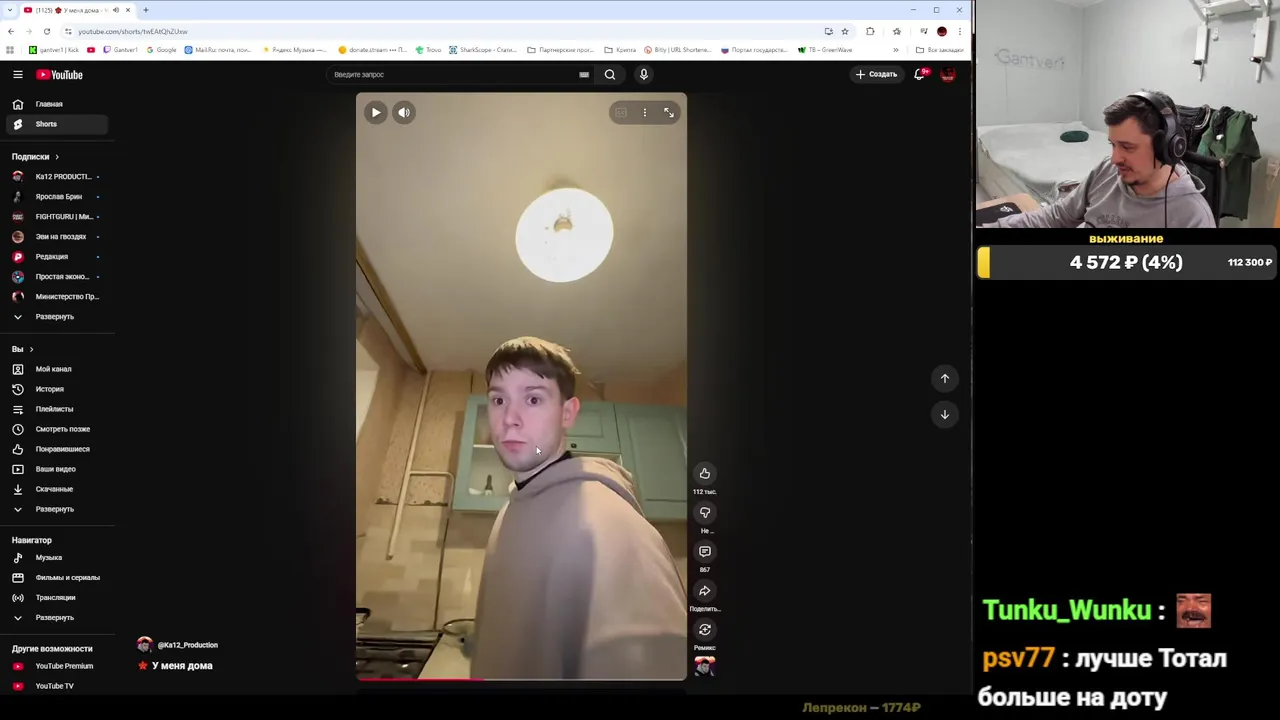The height and width of the screenshot is (720, 1280).
Task: Mute the Shorts video volume
Action: click(x=404, y=112)
